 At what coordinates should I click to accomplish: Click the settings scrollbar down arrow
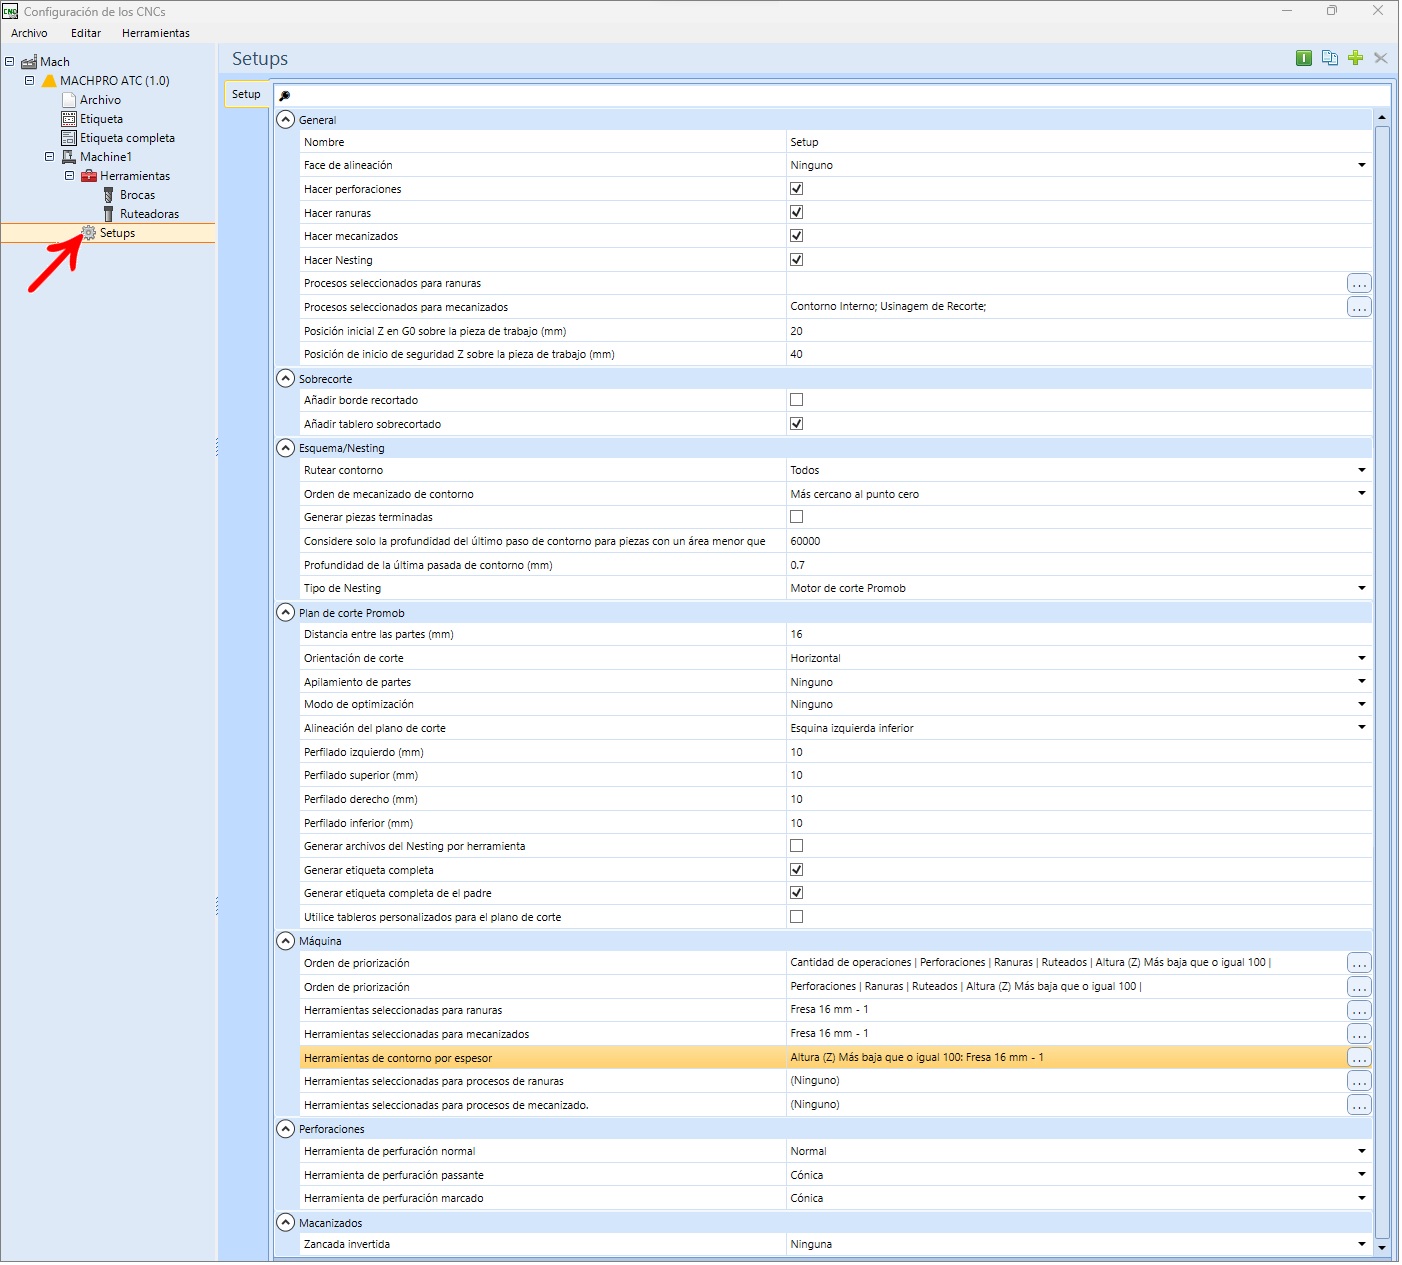tap(1382, 1247)
